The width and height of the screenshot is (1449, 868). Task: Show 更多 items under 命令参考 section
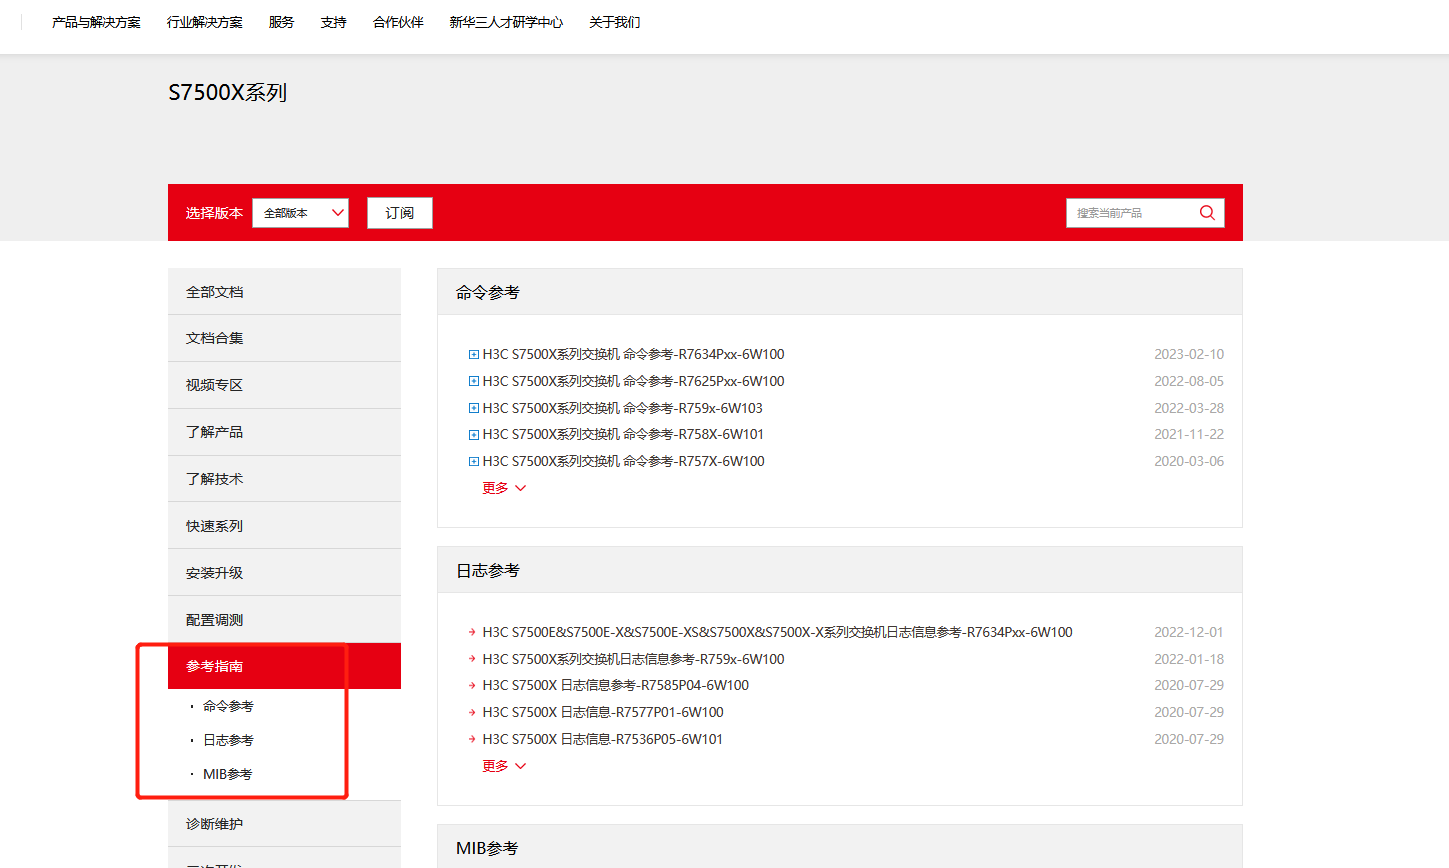504,488
